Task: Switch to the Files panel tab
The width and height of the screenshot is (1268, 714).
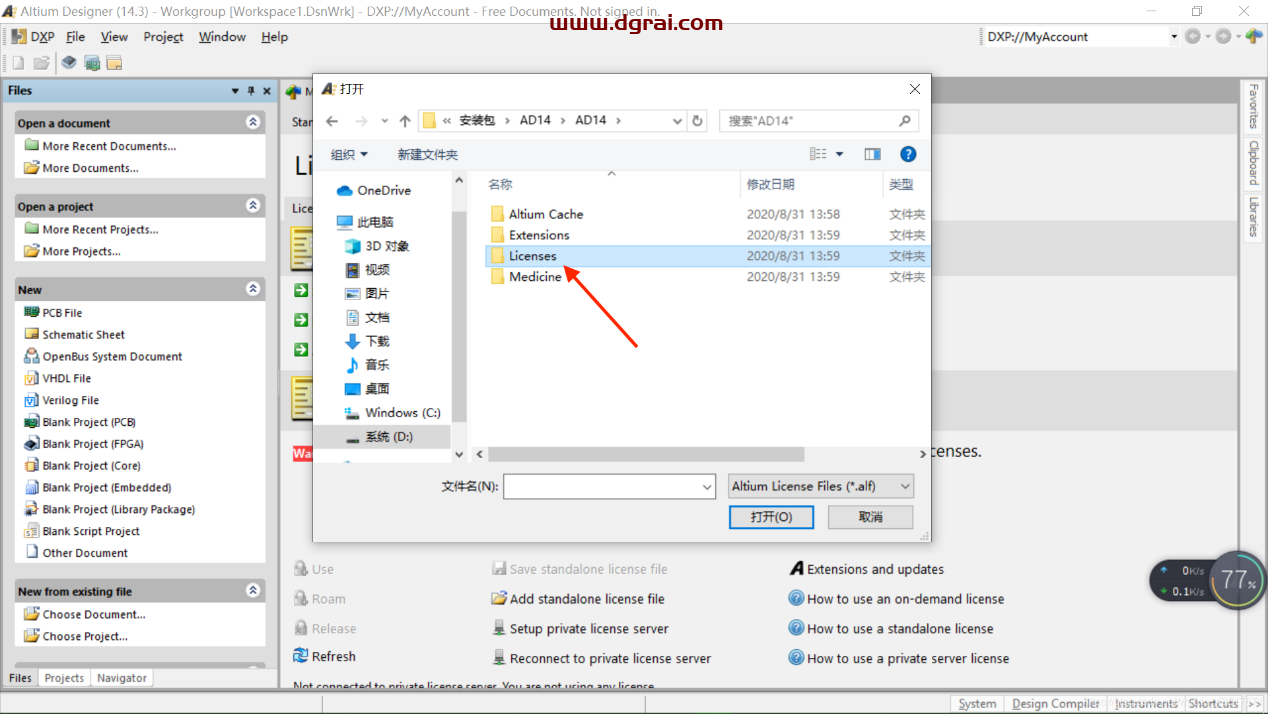Action: 21,678
